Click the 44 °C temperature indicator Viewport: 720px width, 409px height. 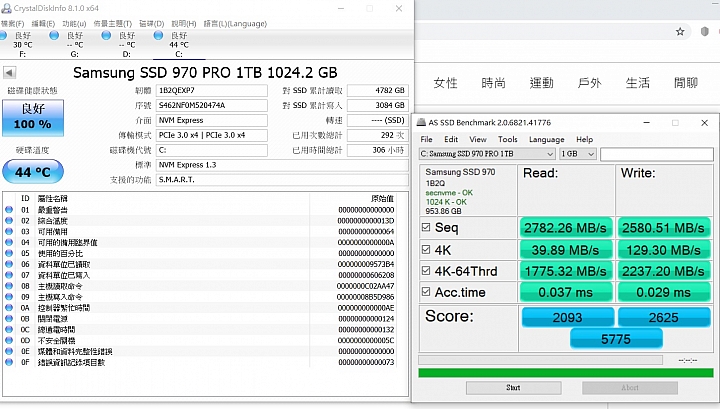tap(32, 171)
